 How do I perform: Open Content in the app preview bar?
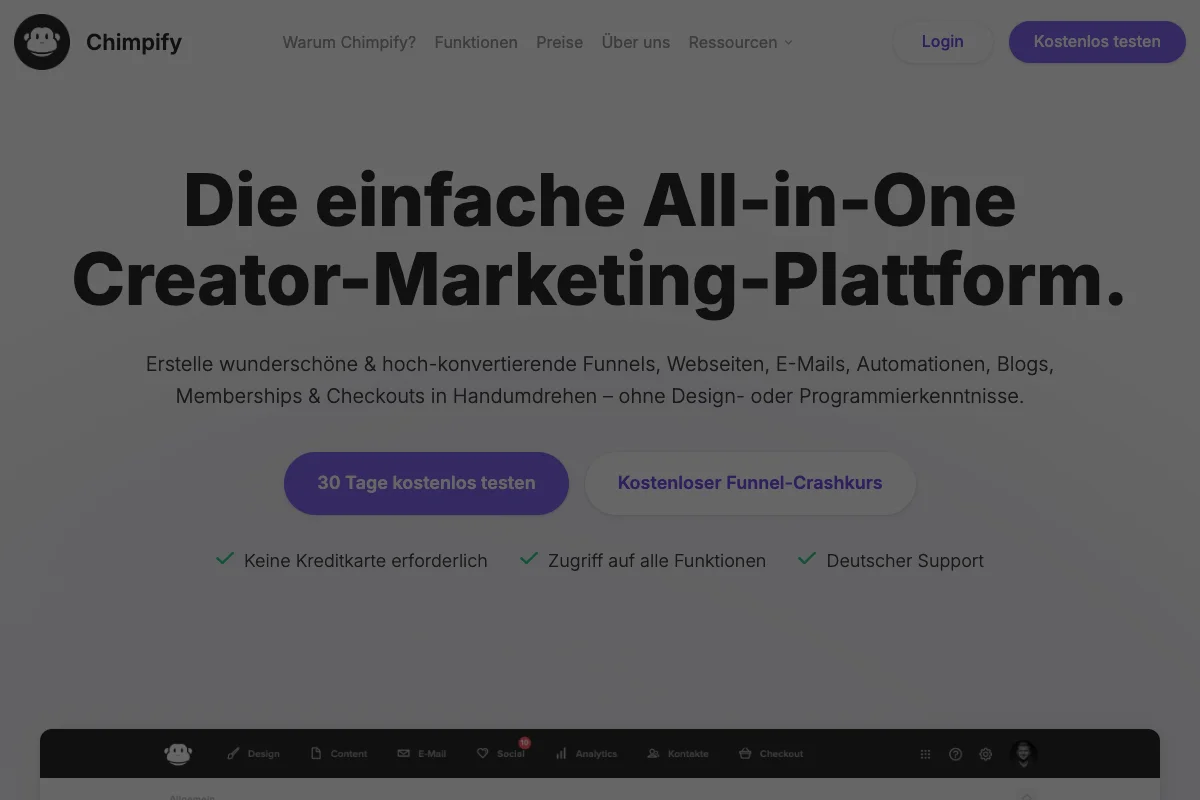click(x=339, y=754)
